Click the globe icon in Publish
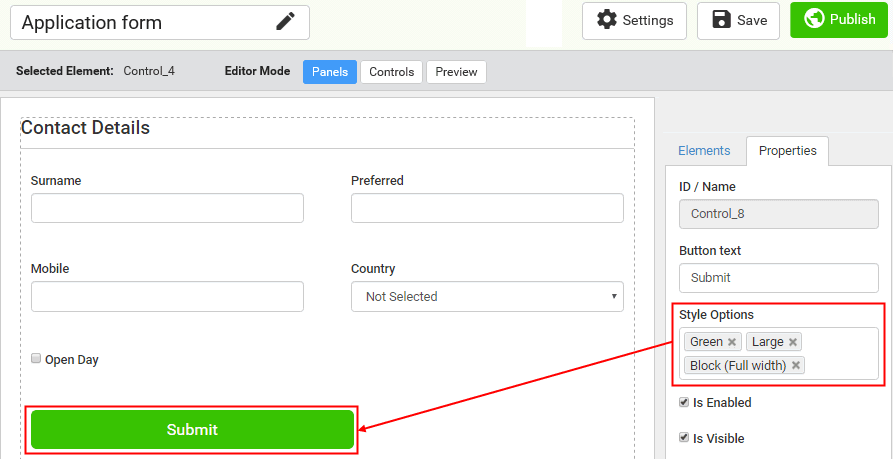893x459 pixels. (x=814, y=19)
